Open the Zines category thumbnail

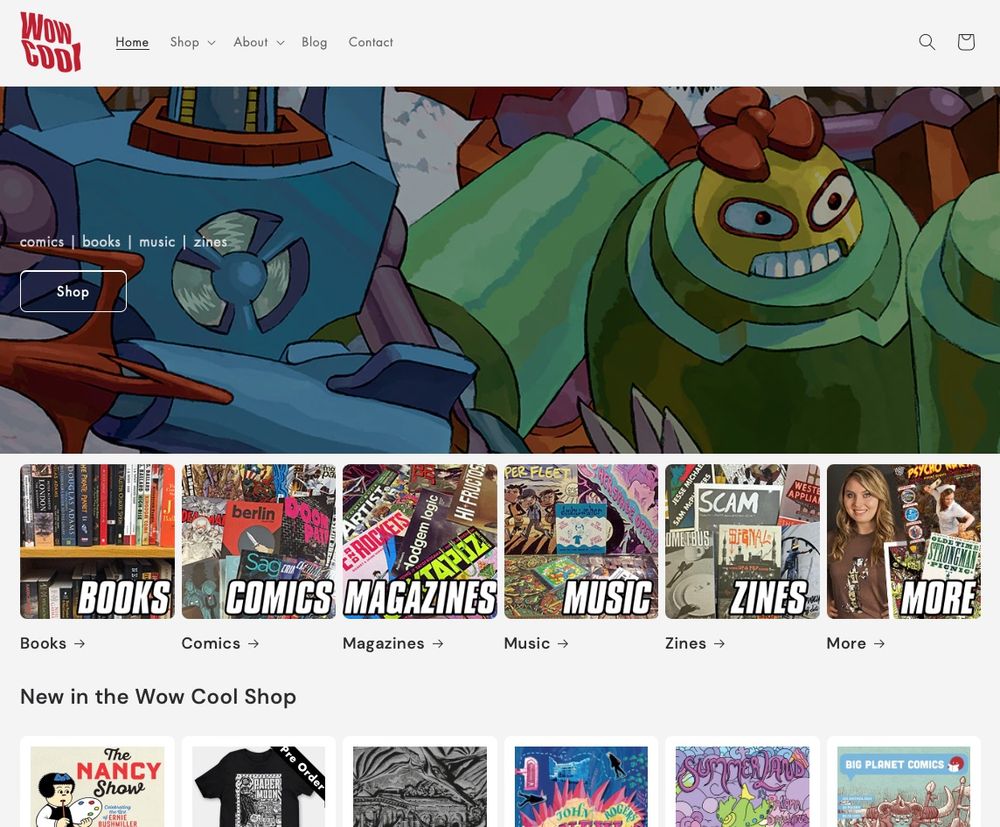(742, 541)
